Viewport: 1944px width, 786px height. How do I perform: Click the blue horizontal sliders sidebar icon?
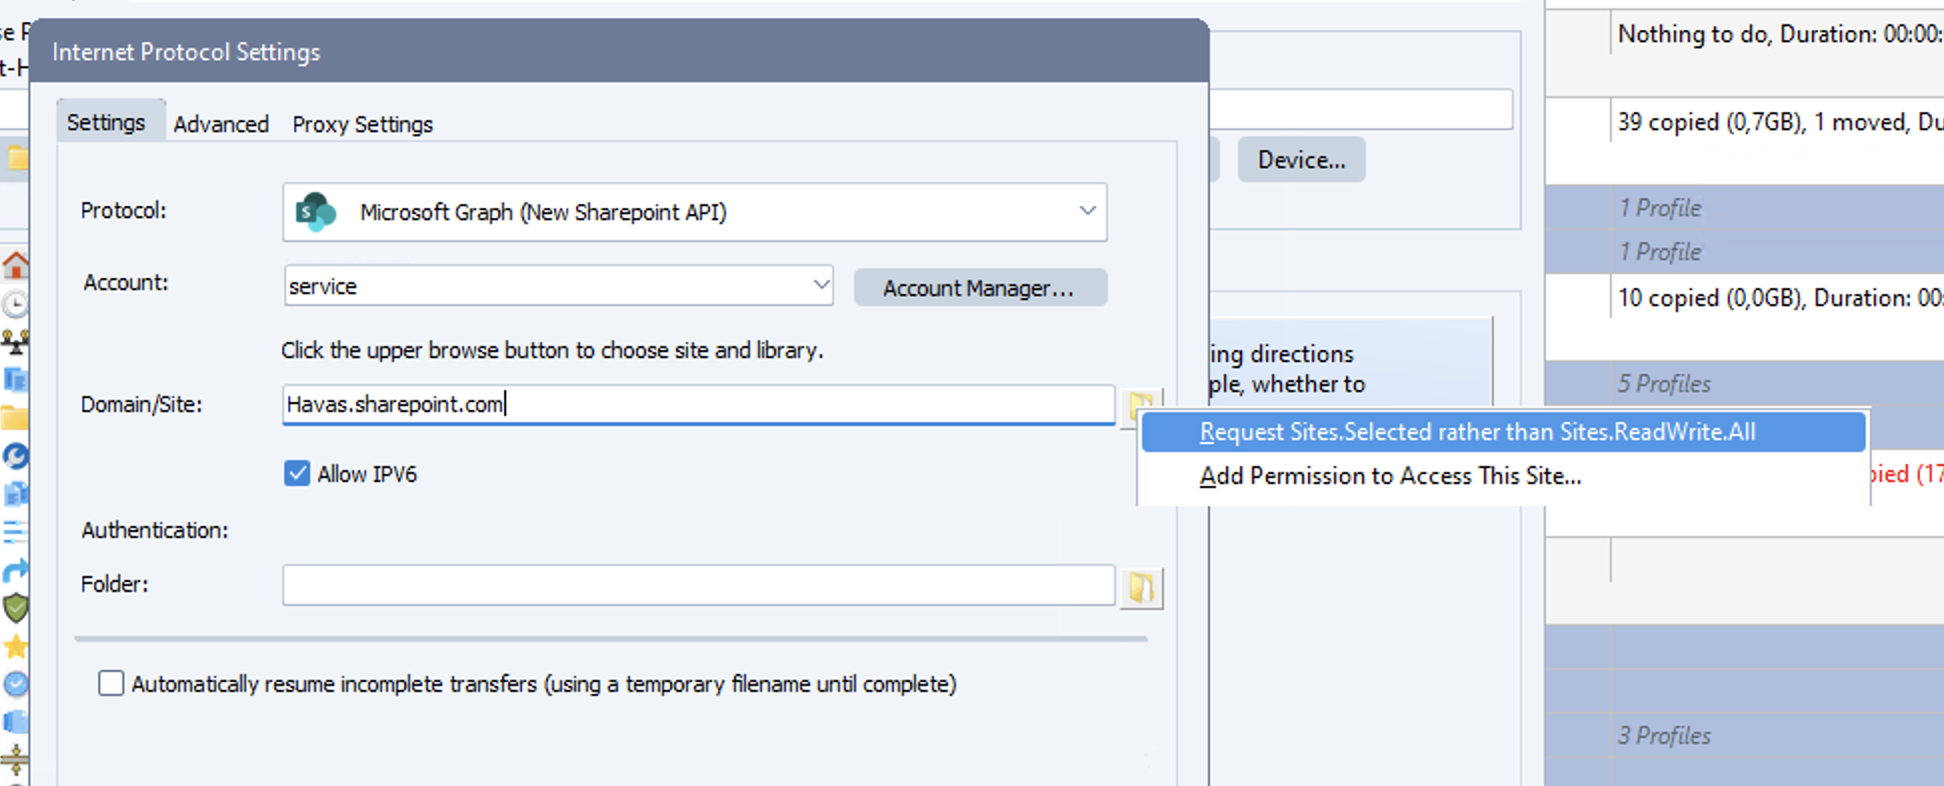click(x=15, y=532)
